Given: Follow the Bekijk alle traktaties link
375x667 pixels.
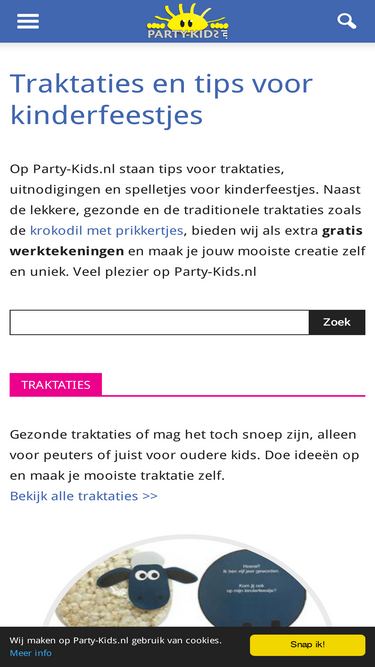Looking at the screenshot, I should [x=84, y=496].
